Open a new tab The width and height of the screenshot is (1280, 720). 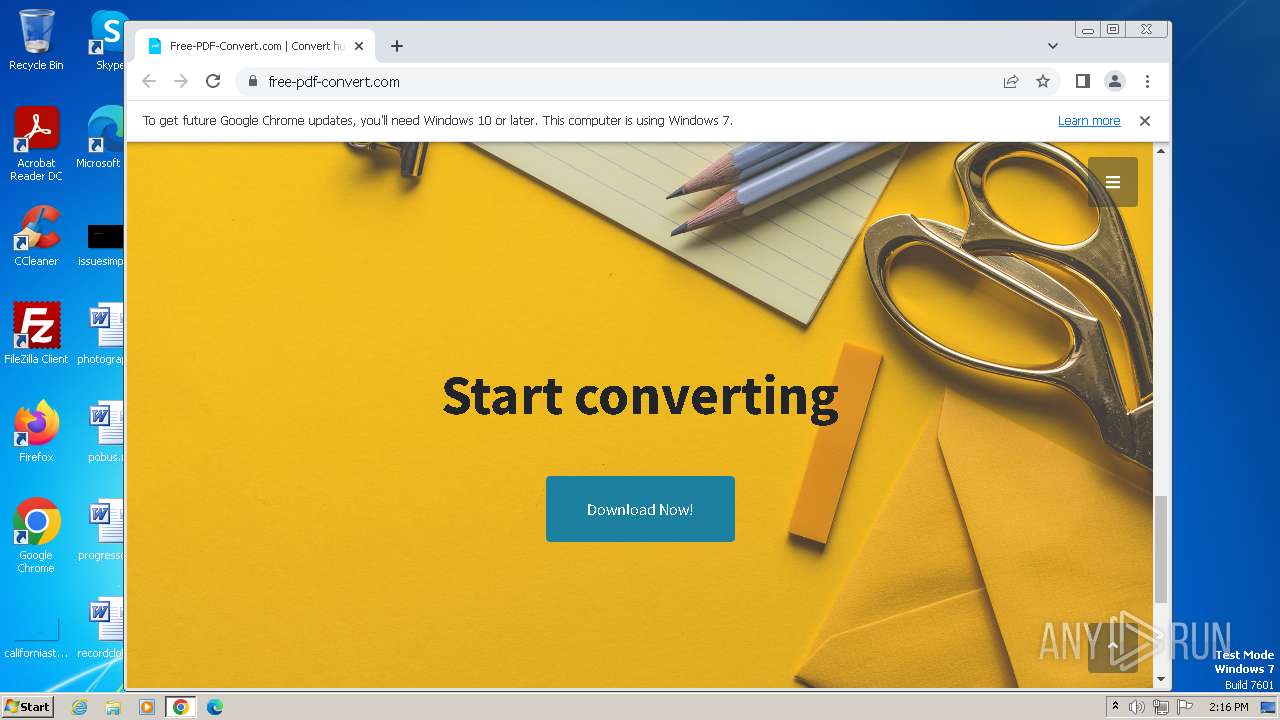[397, 46]
